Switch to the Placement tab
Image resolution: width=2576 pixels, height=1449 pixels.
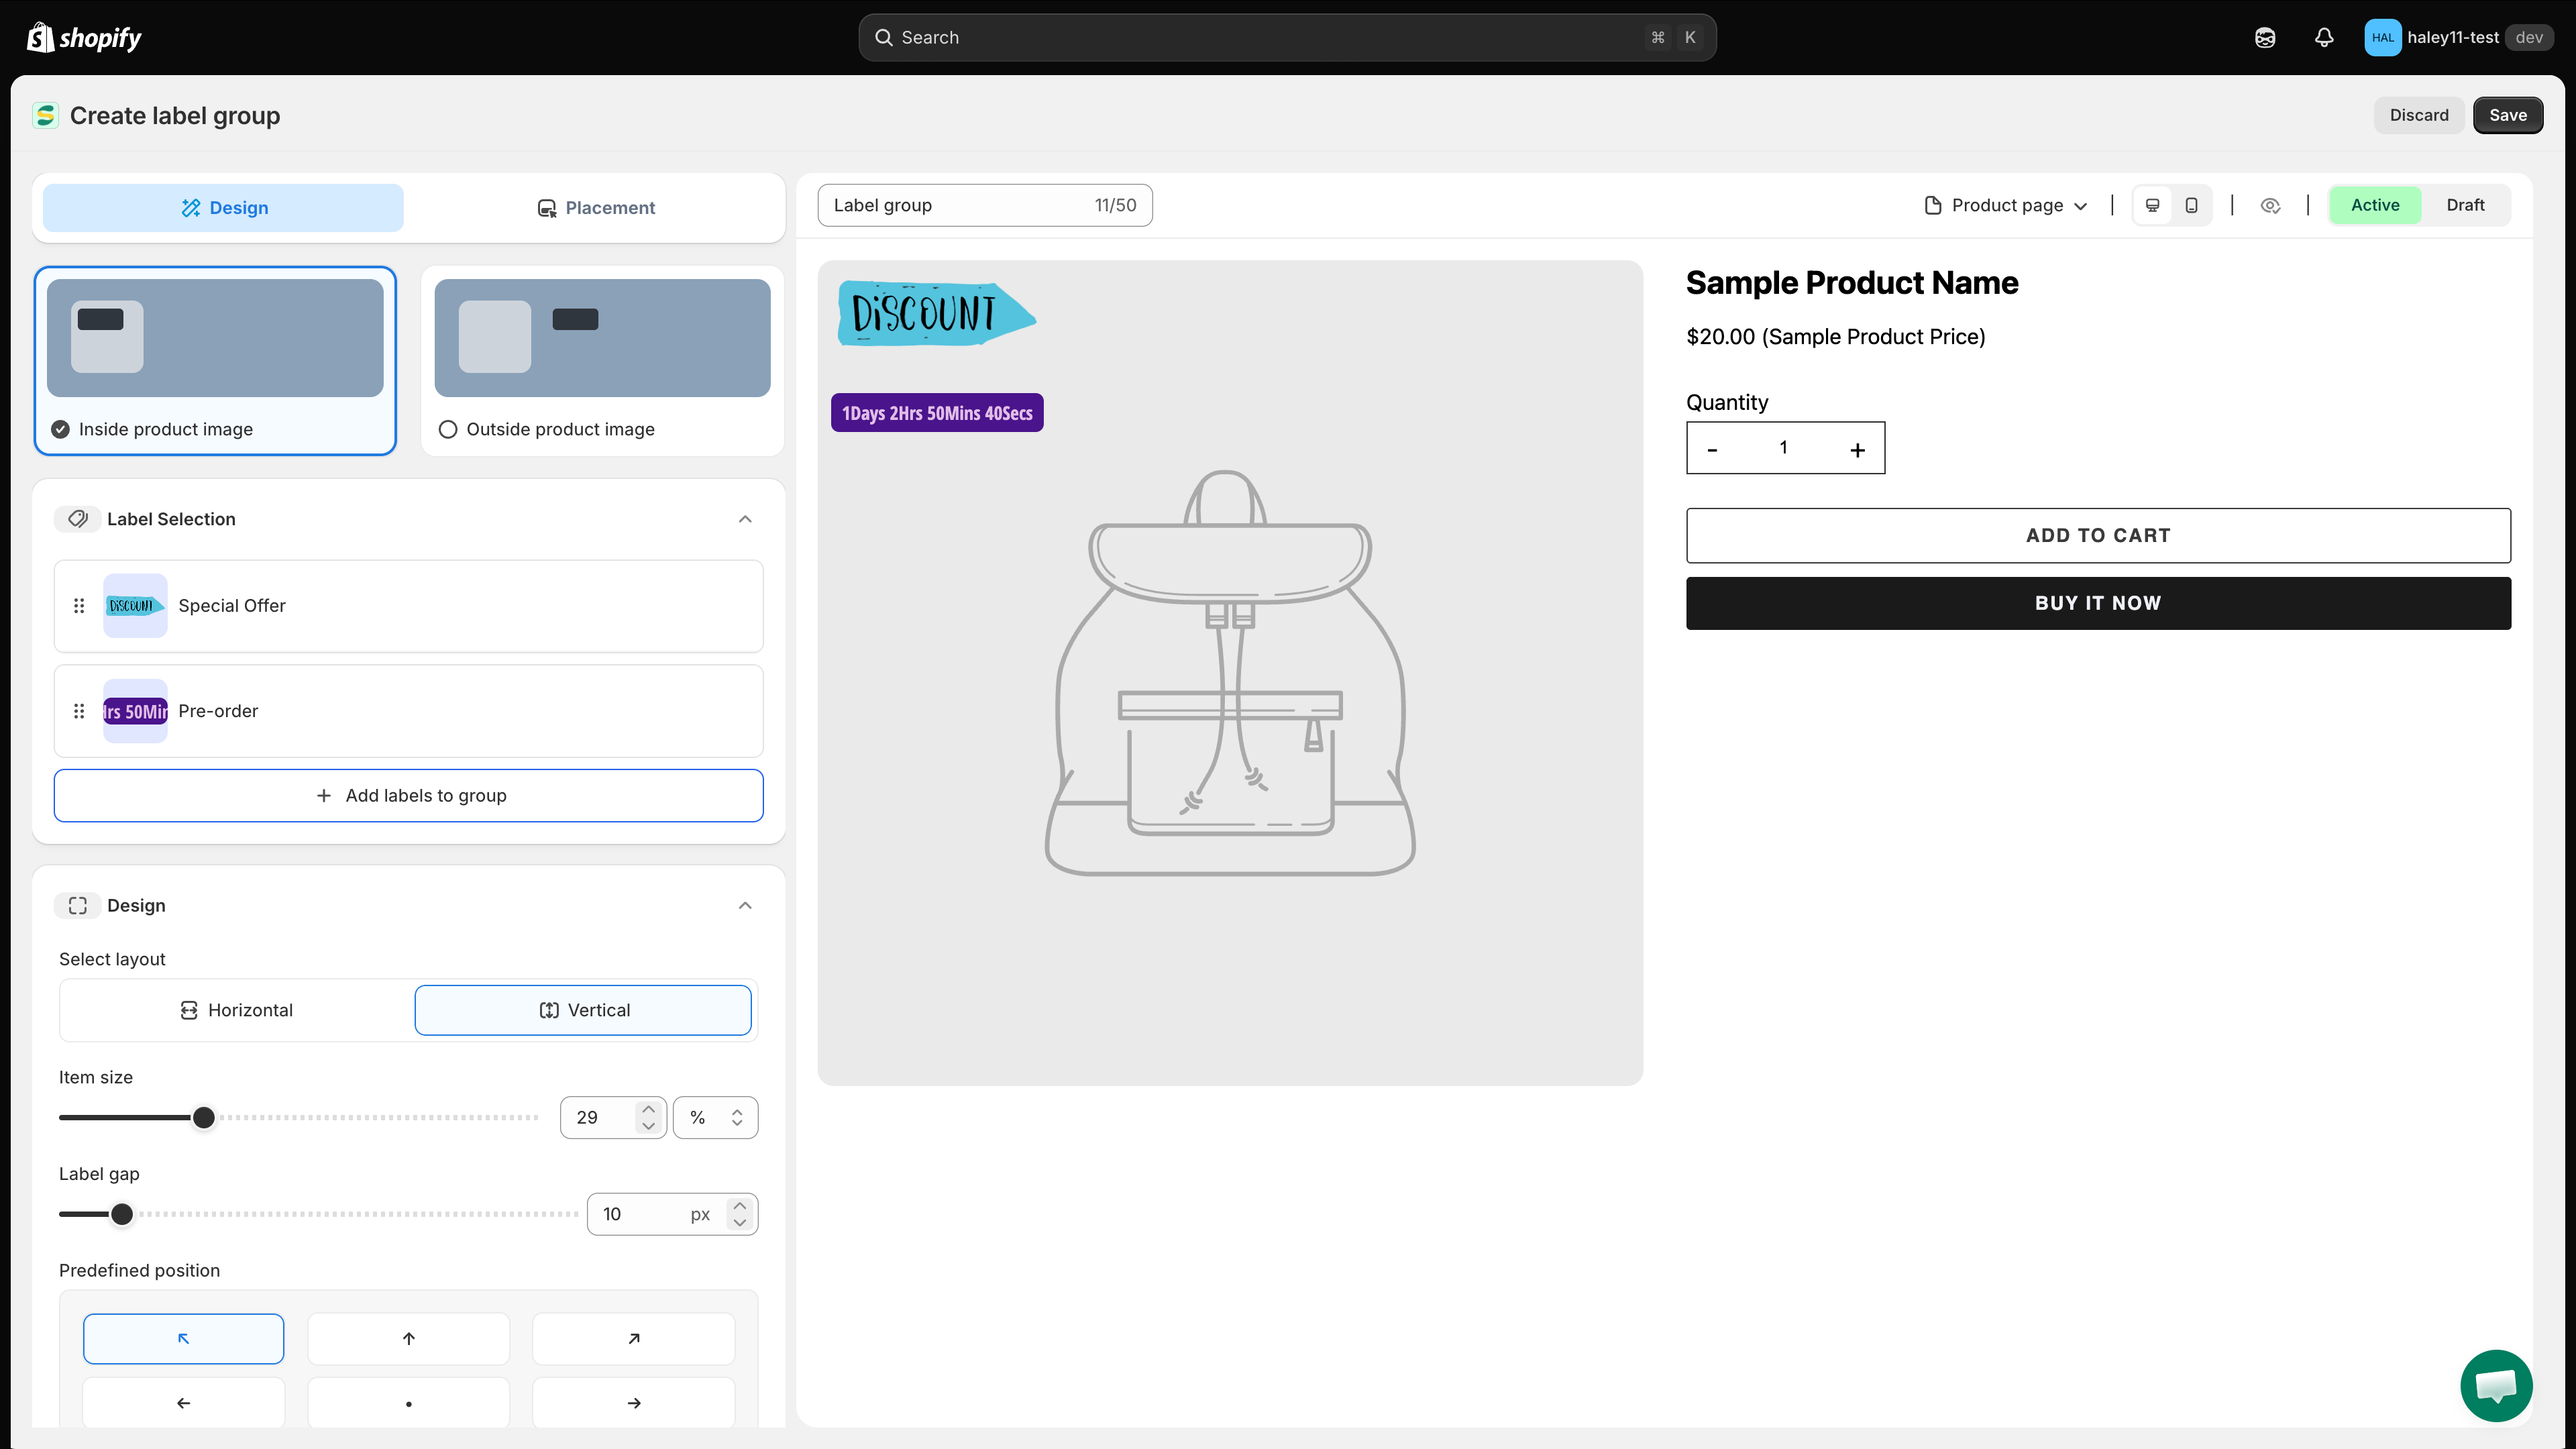tap(595, 207)
